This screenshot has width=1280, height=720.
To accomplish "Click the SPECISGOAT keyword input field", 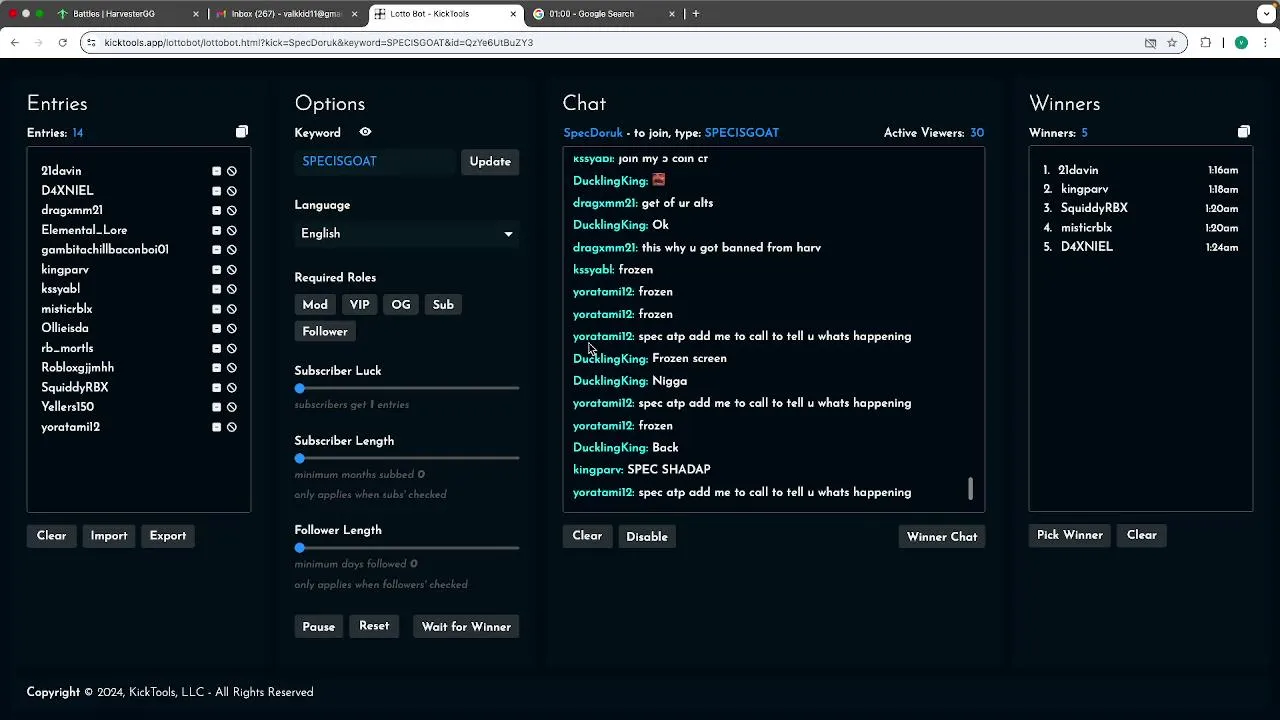I will pyautogui.click(x=377, y=162).
